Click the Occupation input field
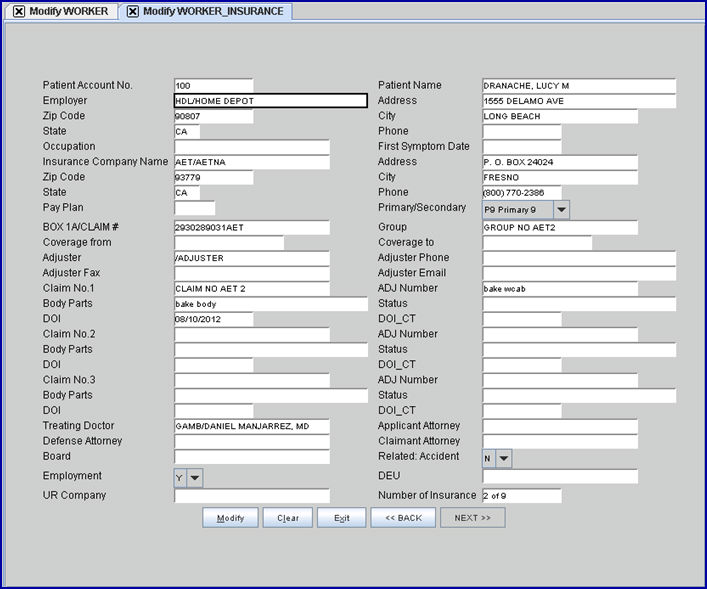The height and width of the screenshot is (589, 707). click(x=252, y=147)
